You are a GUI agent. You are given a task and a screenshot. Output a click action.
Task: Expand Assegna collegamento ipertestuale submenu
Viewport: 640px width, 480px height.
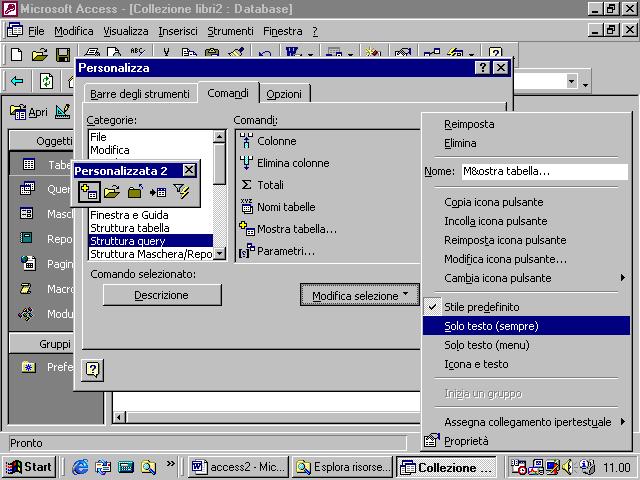point(526,422)
